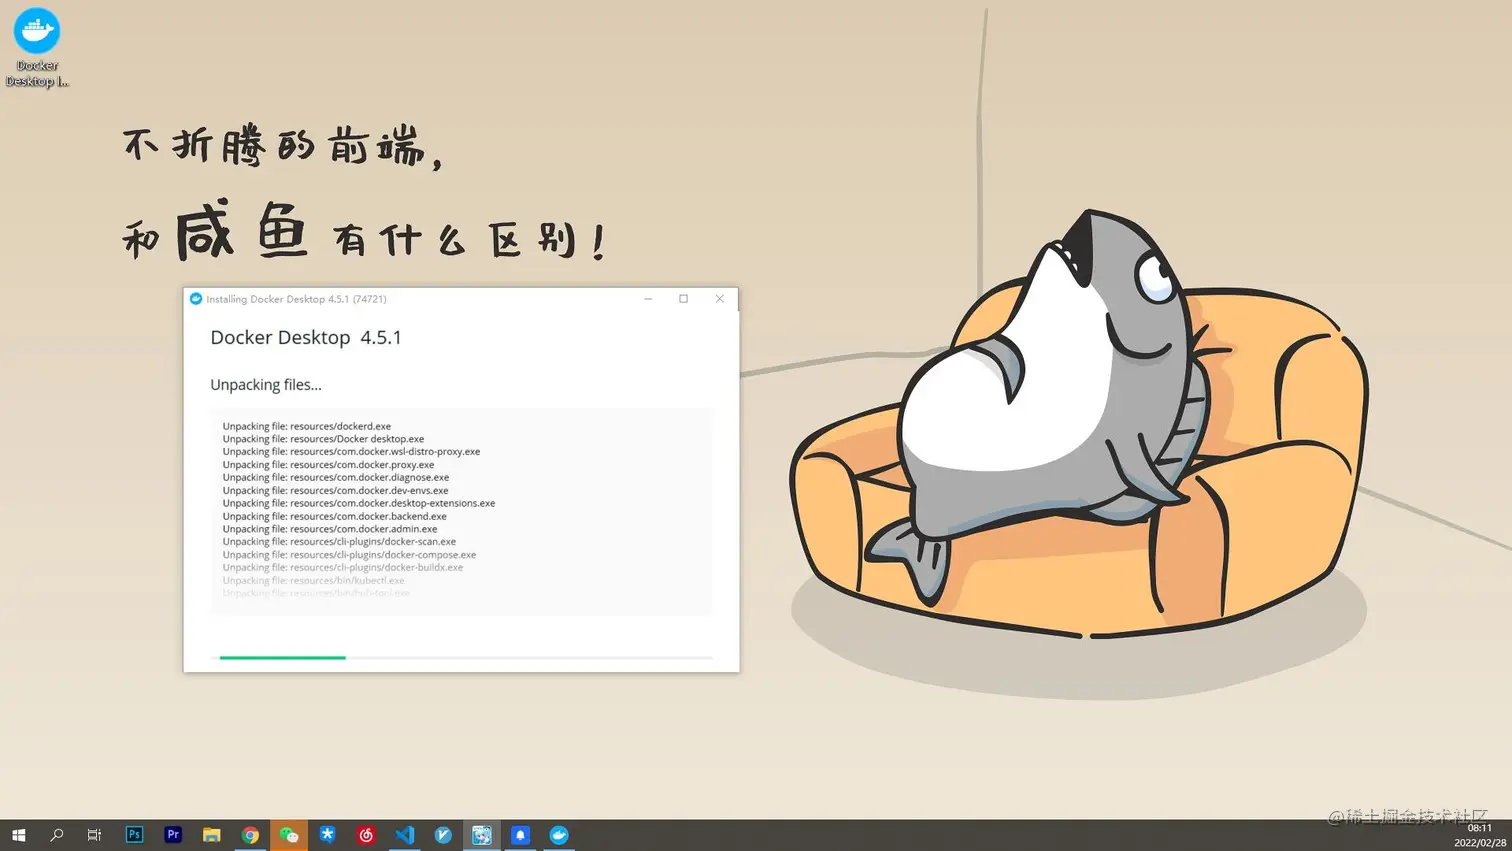Launch Premiere Pro from the taskbar

[x=172, y=835]
